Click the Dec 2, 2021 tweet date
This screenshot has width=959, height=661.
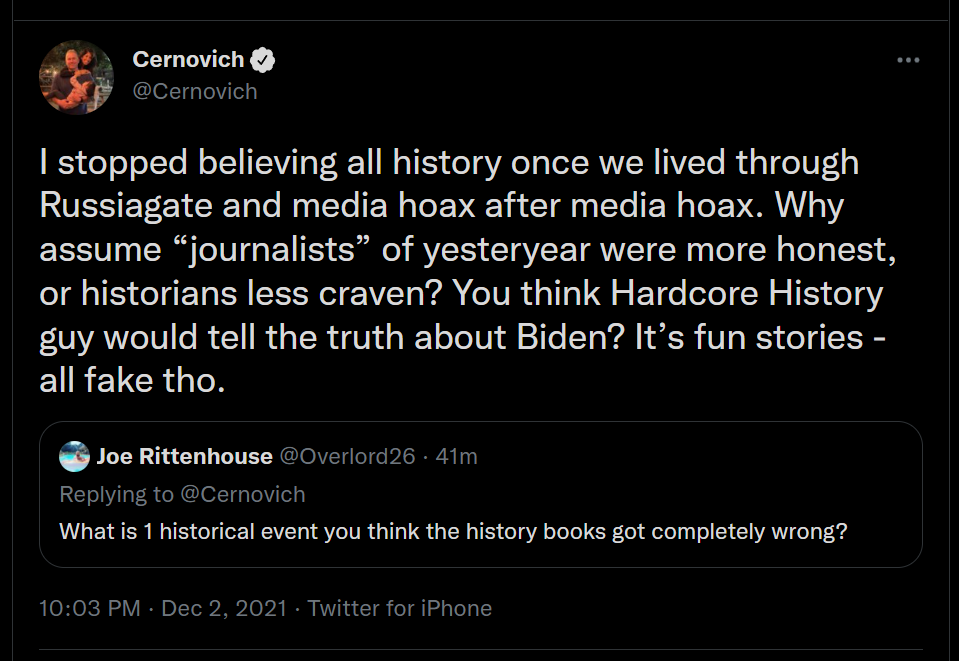point(224,608)
